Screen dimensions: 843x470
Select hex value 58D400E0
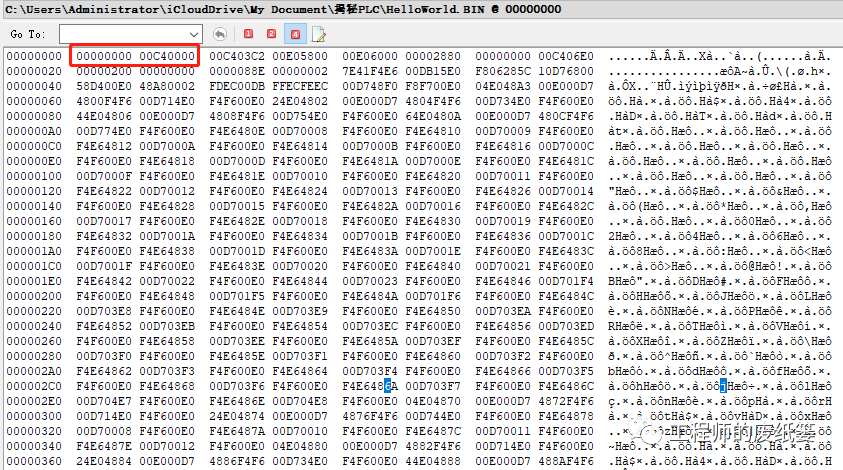tap(104, 86)
